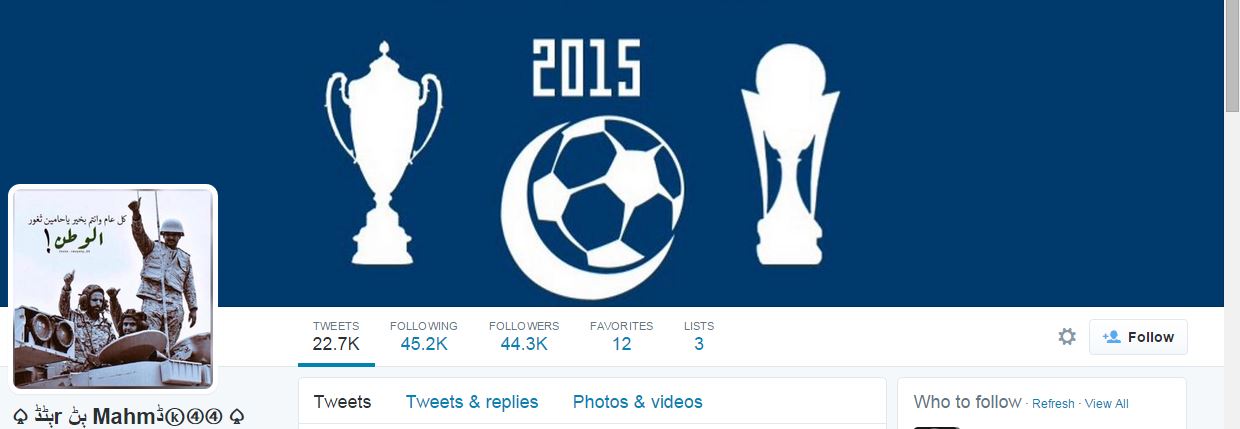Open the profile avatar photo of soldiers

tap(113, 289)
